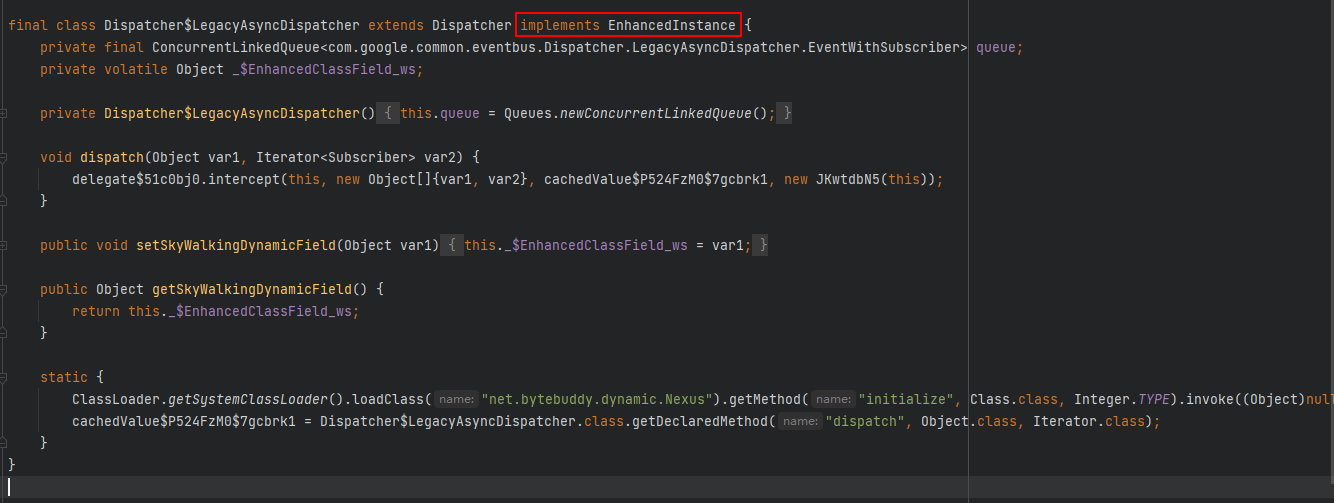
Task: Click 'final class' keyword at file start
Action: [52, 26]
